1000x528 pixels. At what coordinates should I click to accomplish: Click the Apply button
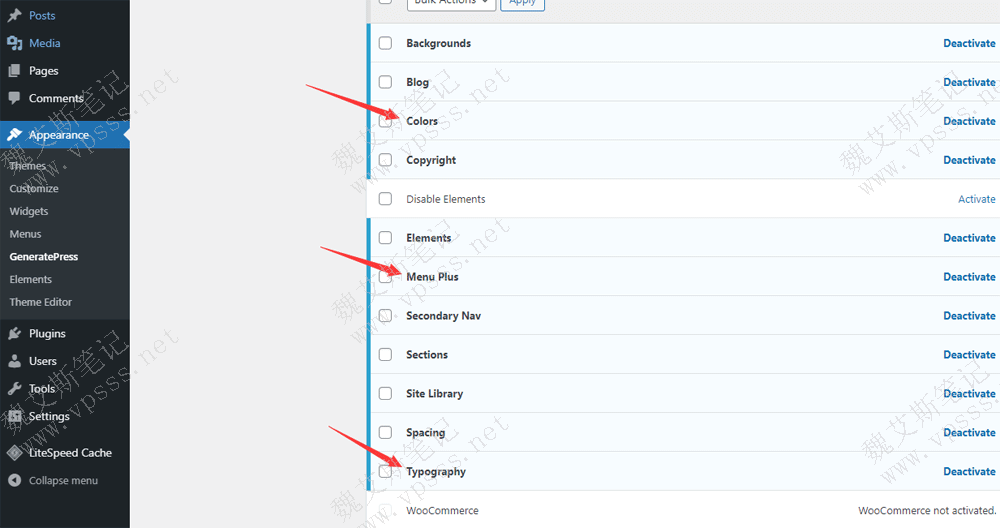522,3
